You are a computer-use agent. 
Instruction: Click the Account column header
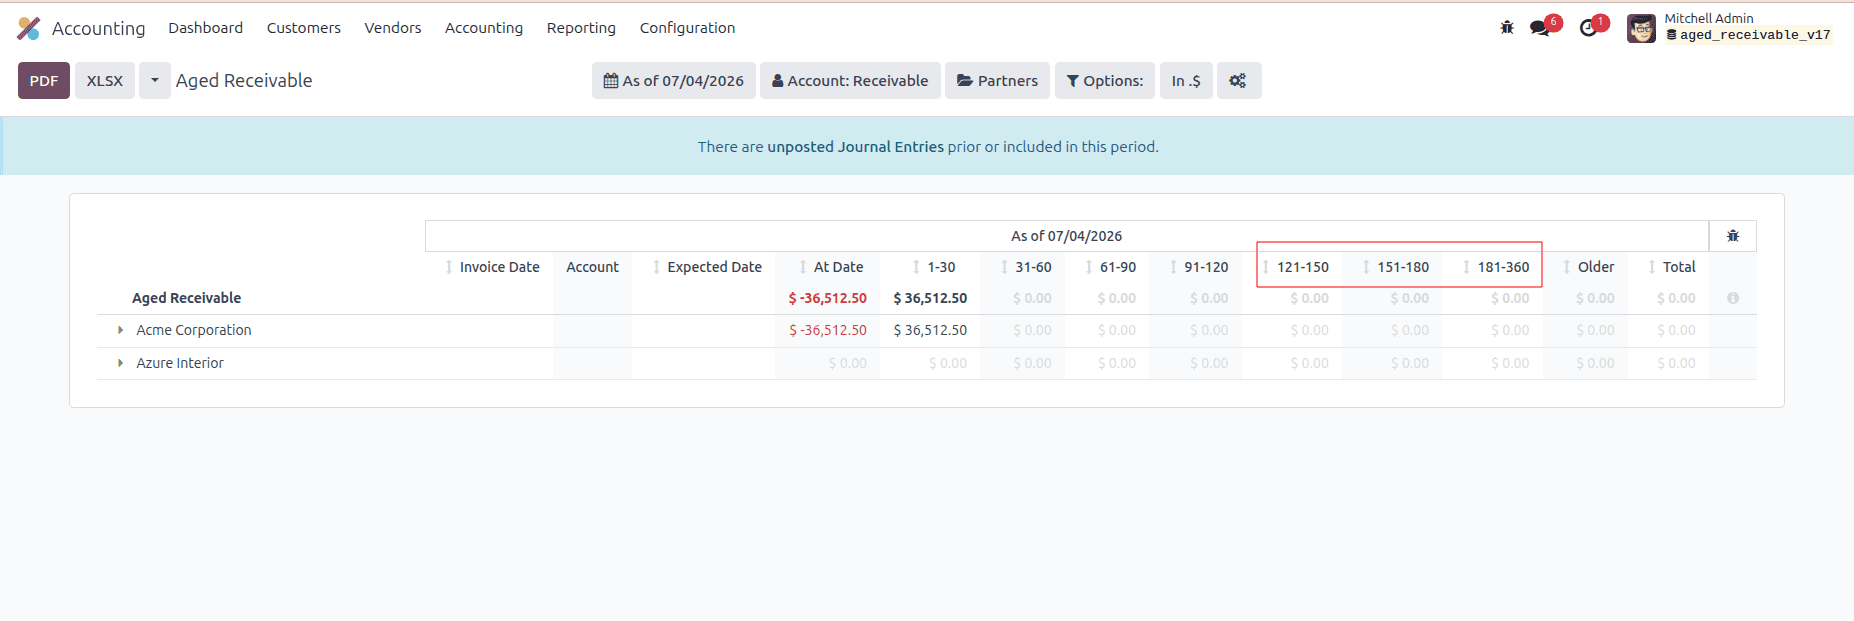click(x=592, y=267)
